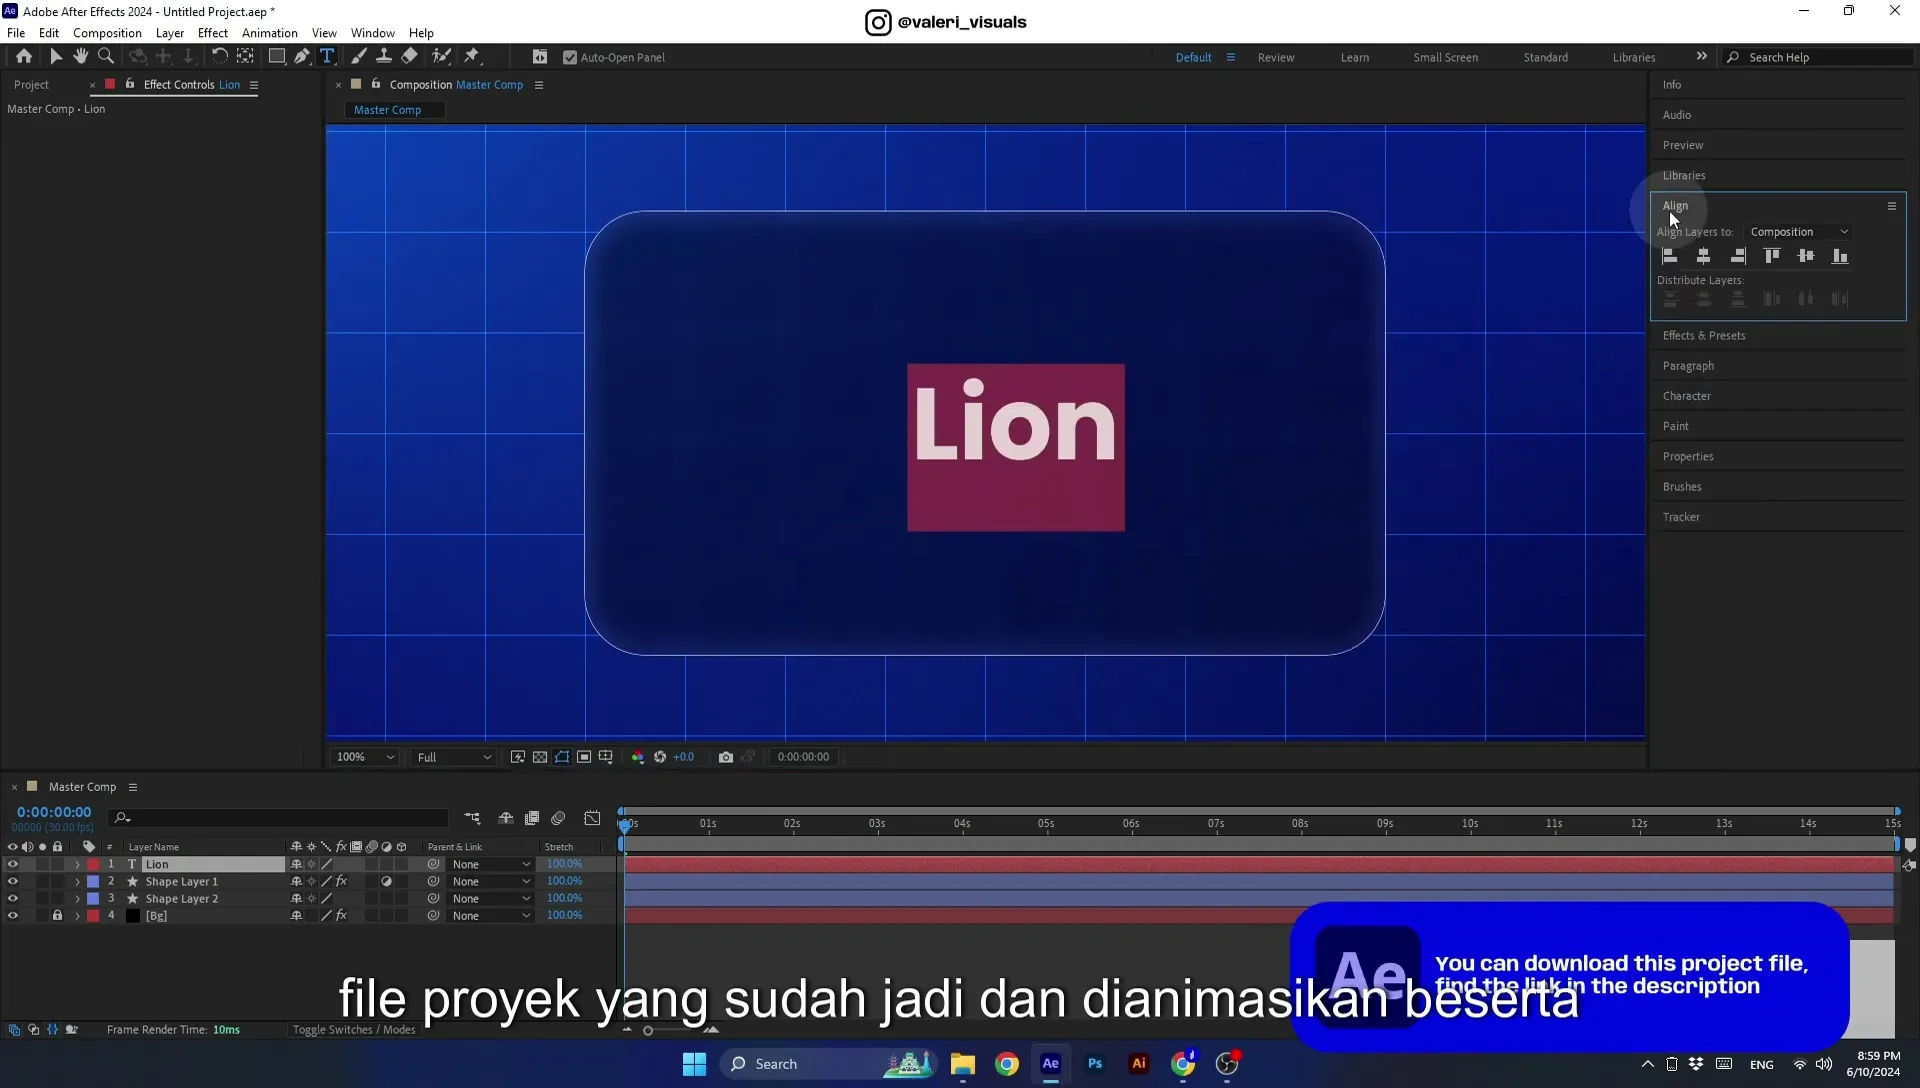
Task: Expand the Lion layer properties
Action: tap(77, 865)
